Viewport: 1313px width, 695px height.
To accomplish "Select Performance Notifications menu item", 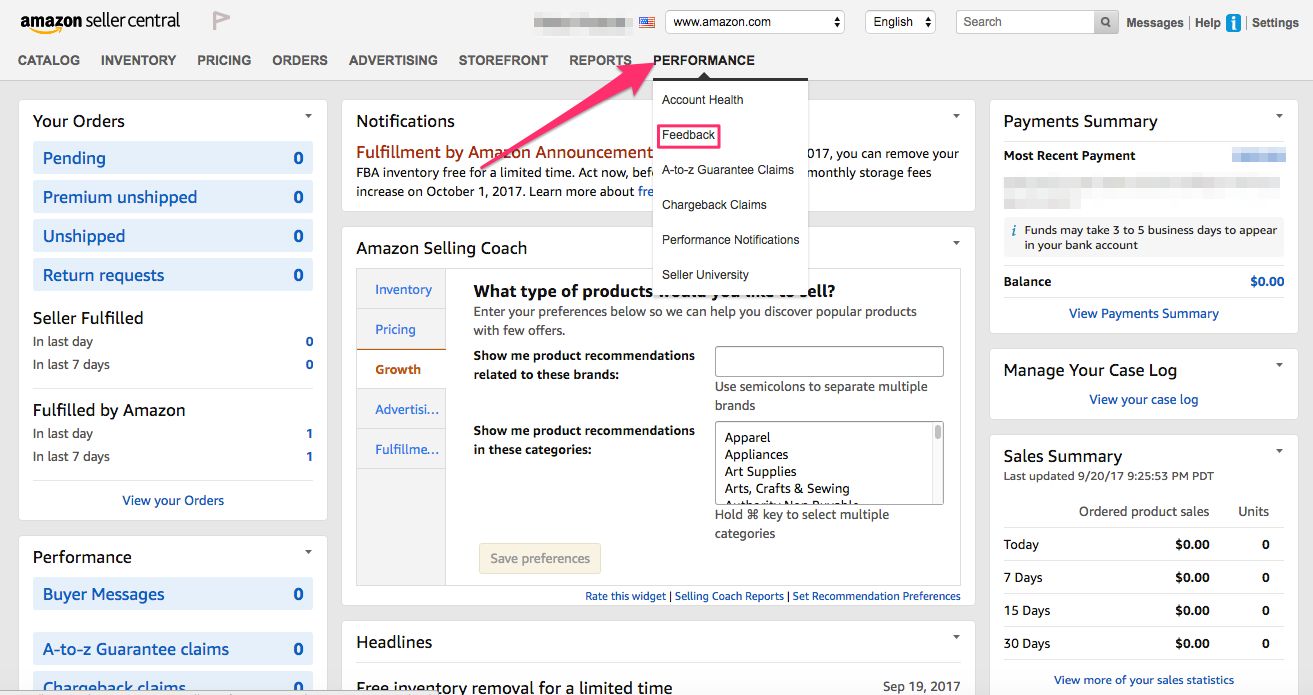I will point(731,240).
